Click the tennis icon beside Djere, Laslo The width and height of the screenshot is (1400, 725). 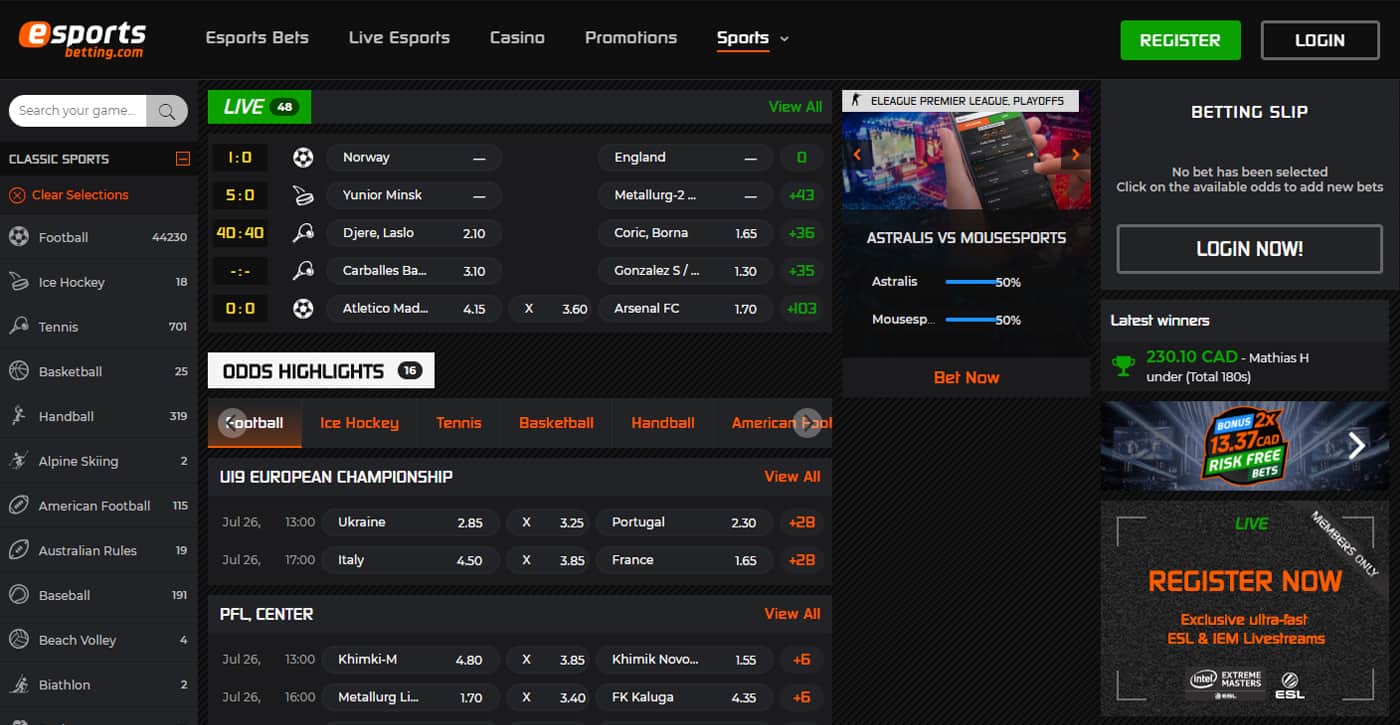[x=303, y=233]
